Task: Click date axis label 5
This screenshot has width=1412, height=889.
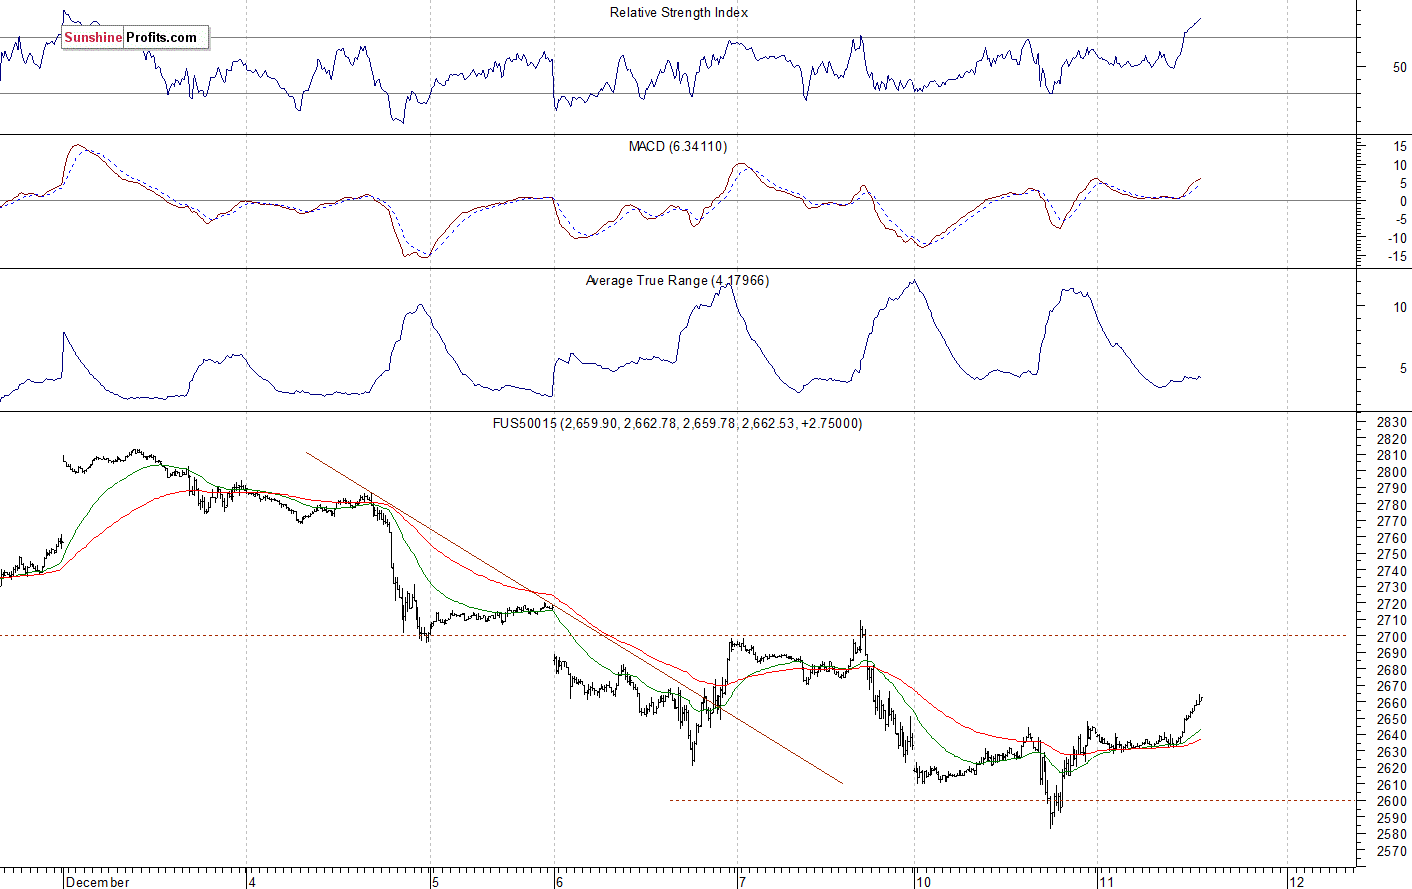Action: click(x=435, y=882)
